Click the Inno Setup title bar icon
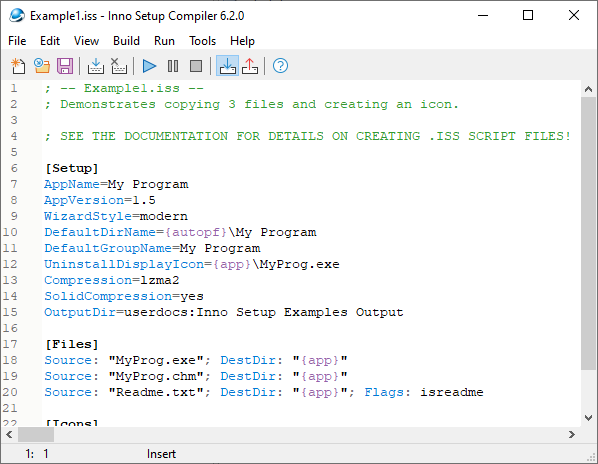This screenshot has width=598, height=464. click(17, 15)
